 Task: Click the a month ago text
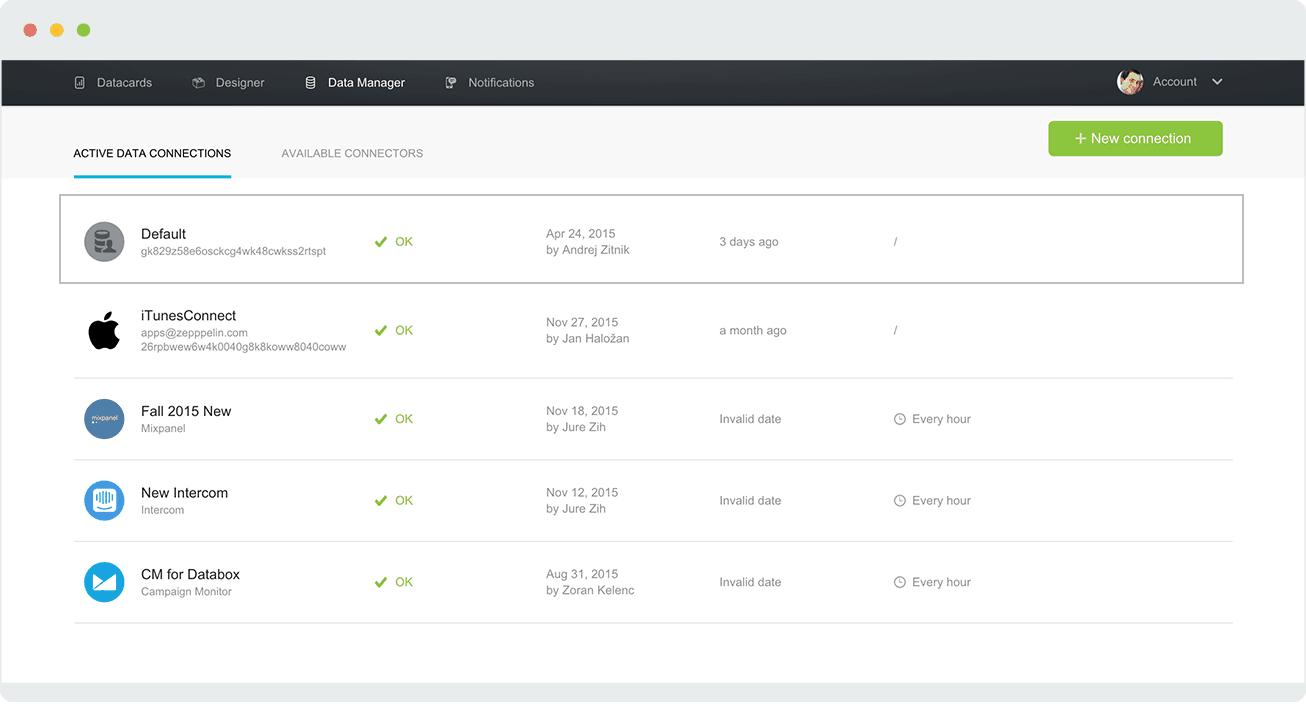[753, 330]
